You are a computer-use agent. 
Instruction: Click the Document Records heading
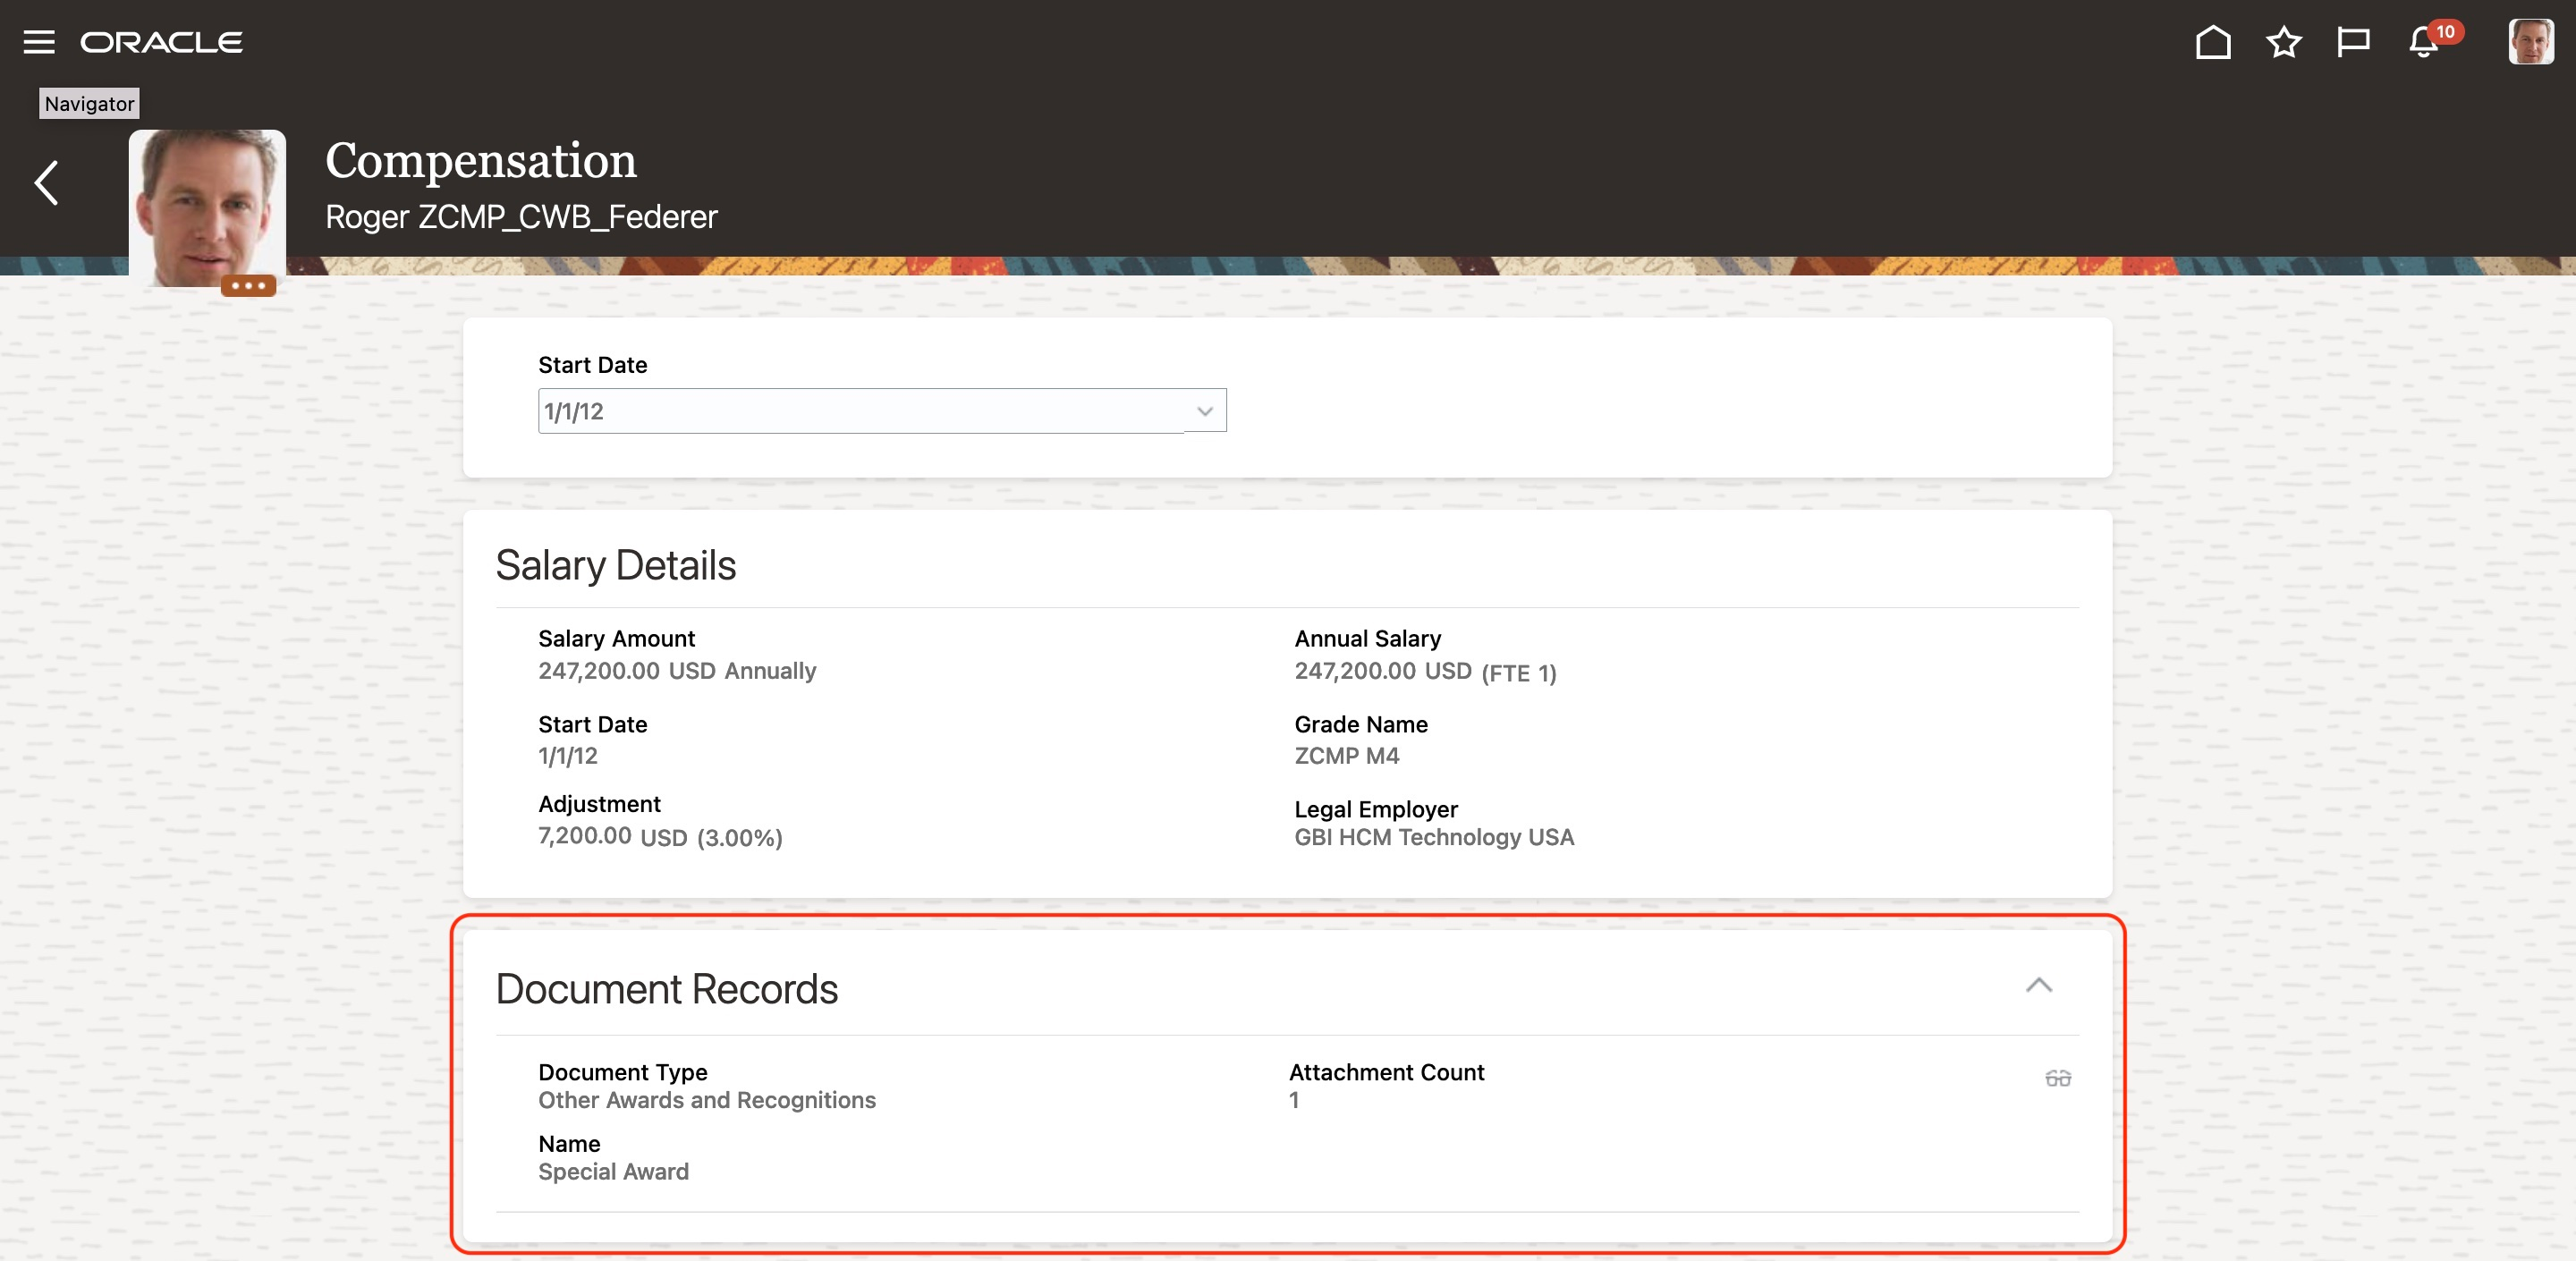666,989
